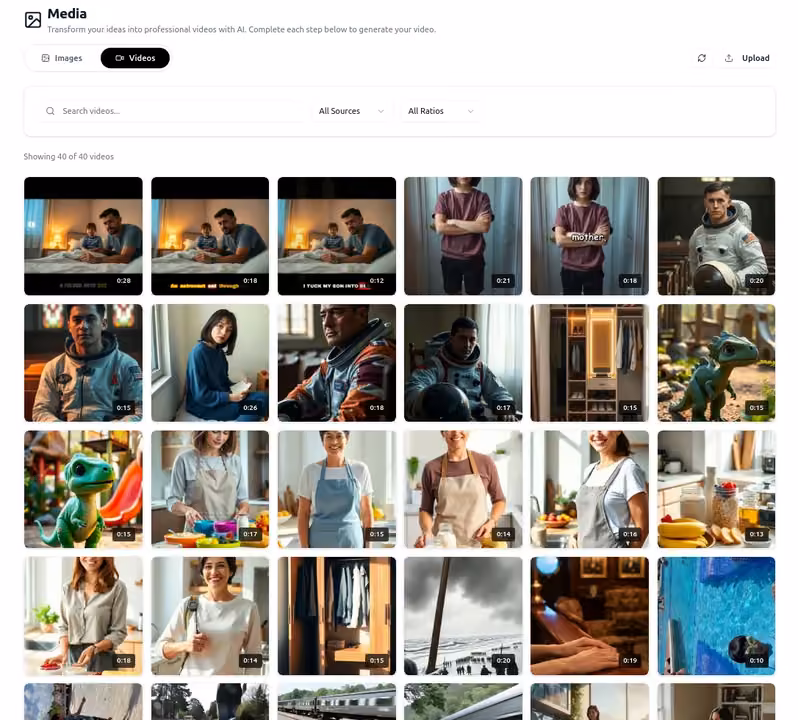
Task: Open the train on tracks video
Action: point(337,702)
